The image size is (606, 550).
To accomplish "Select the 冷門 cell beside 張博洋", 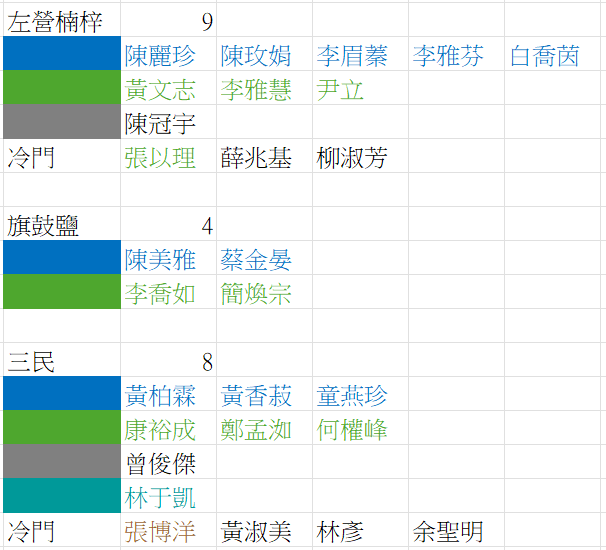I will point(62,530).
